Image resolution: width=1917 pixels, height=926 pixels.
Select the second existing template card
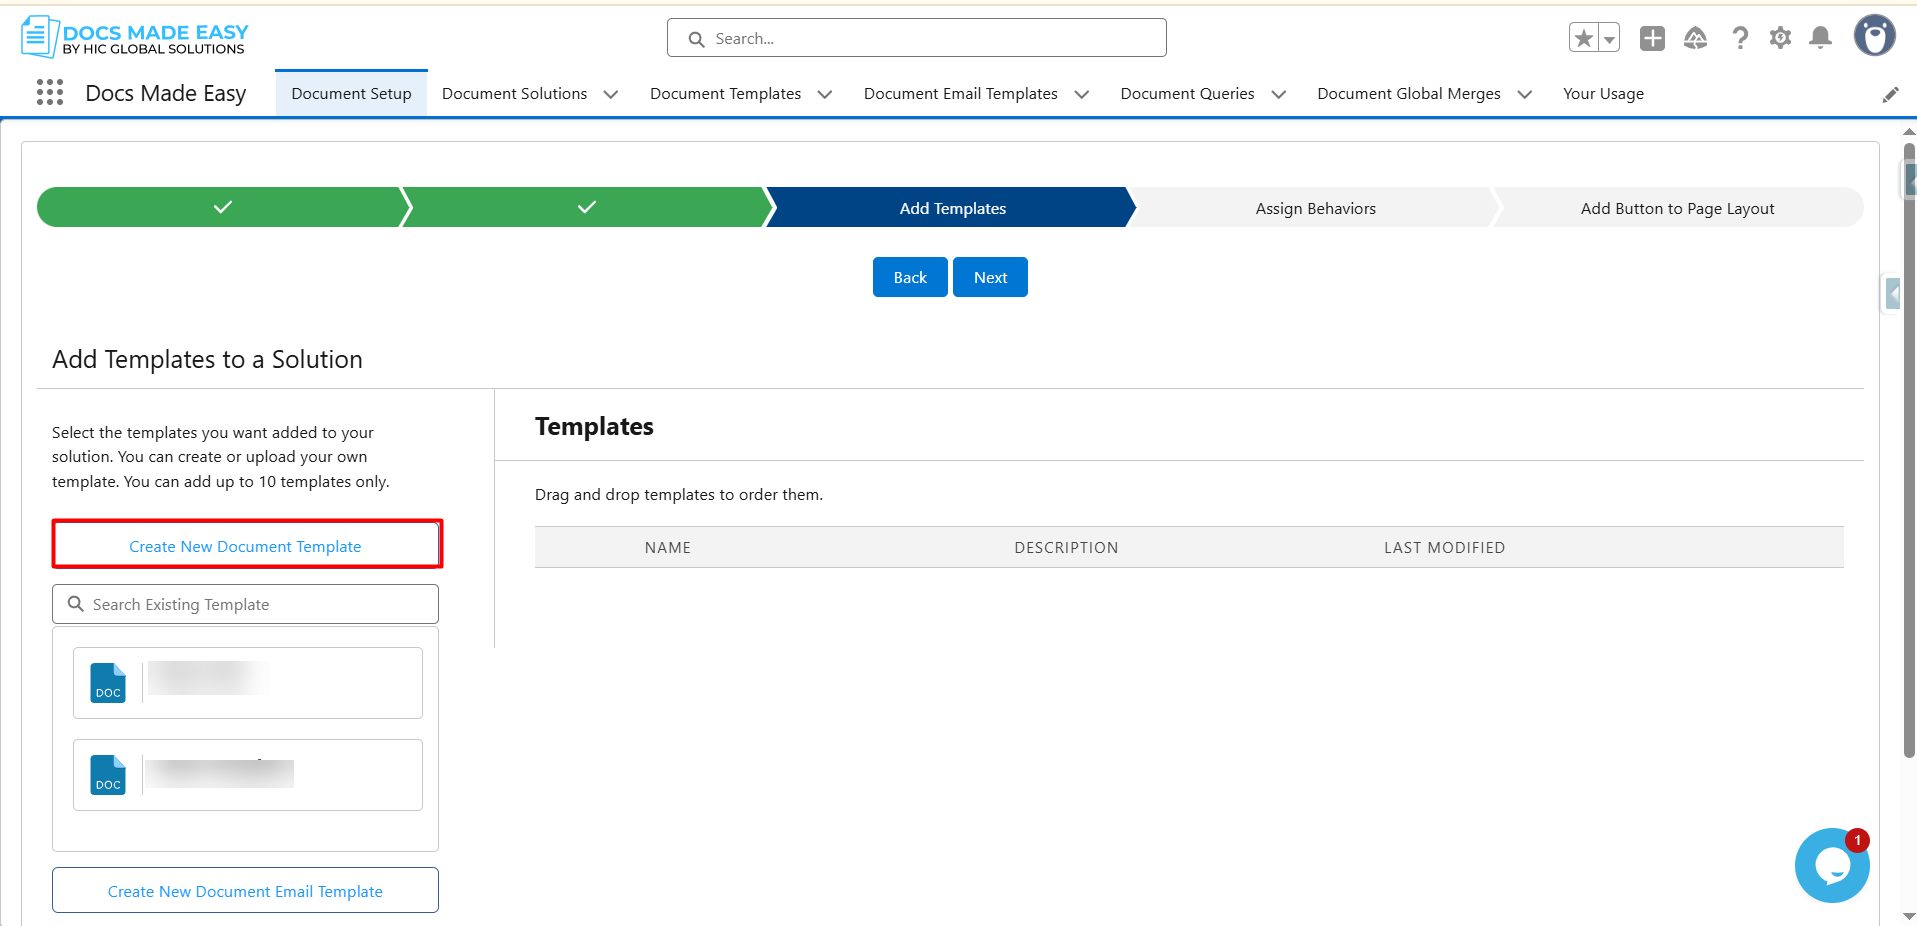tap(248, 775)
